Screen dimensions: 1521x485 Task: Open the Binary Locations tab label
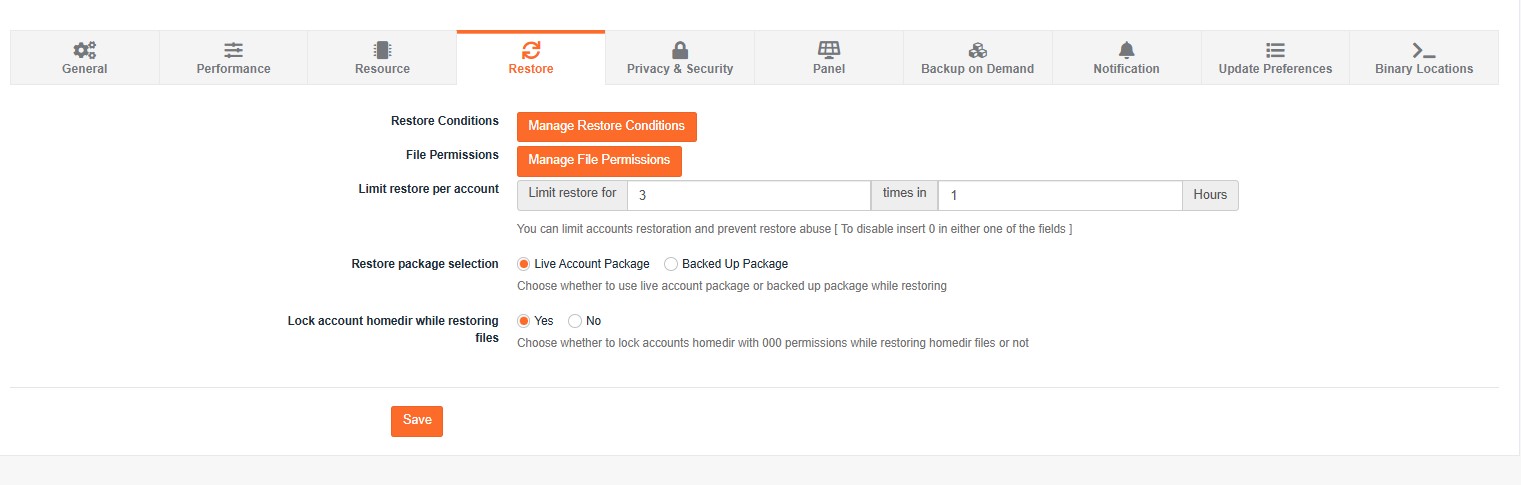[1424, 69]
